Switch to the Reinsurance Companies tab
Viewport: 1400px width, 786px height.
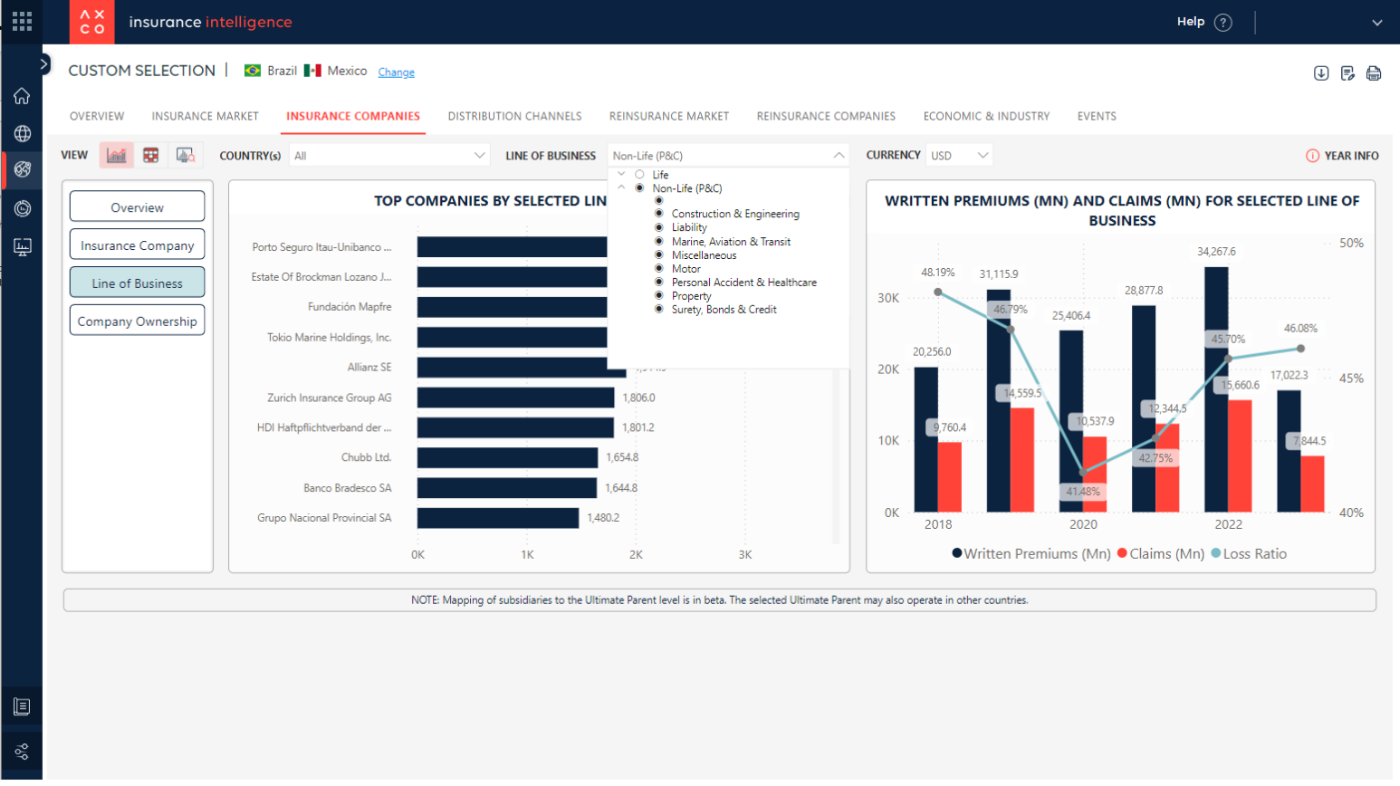coord(826,116)
